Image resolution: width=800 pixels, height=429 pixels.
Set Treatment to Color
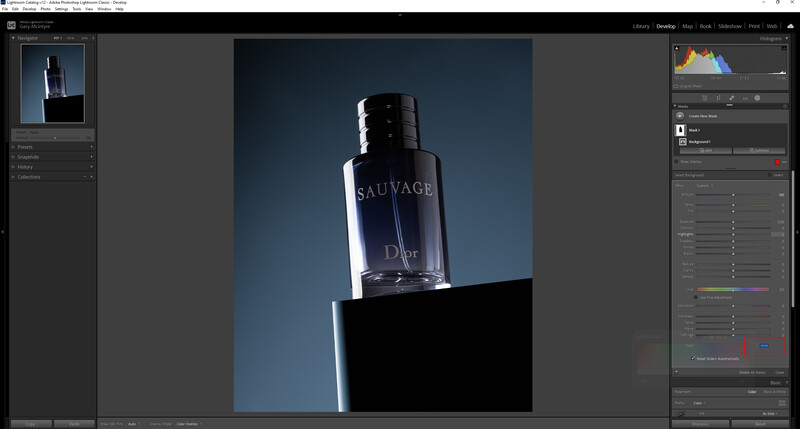pos(752,392)
